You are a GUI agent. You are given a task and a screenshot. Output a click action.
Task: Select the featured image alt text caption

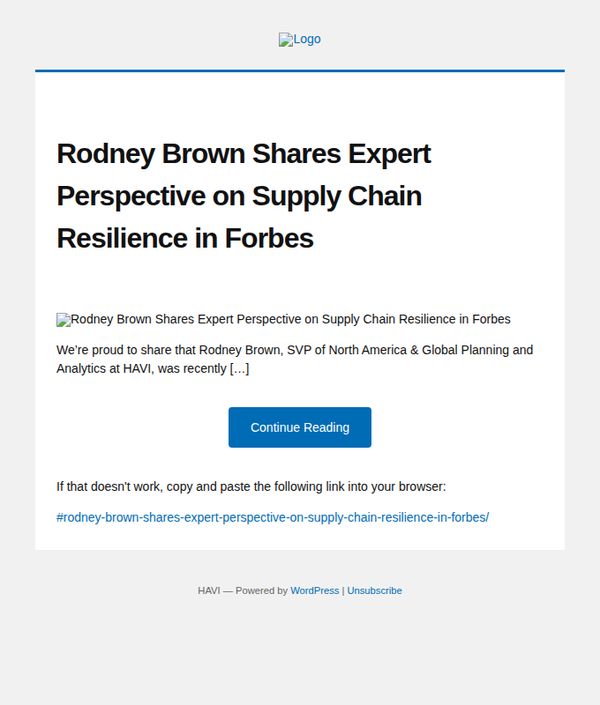tap(291, 319)
